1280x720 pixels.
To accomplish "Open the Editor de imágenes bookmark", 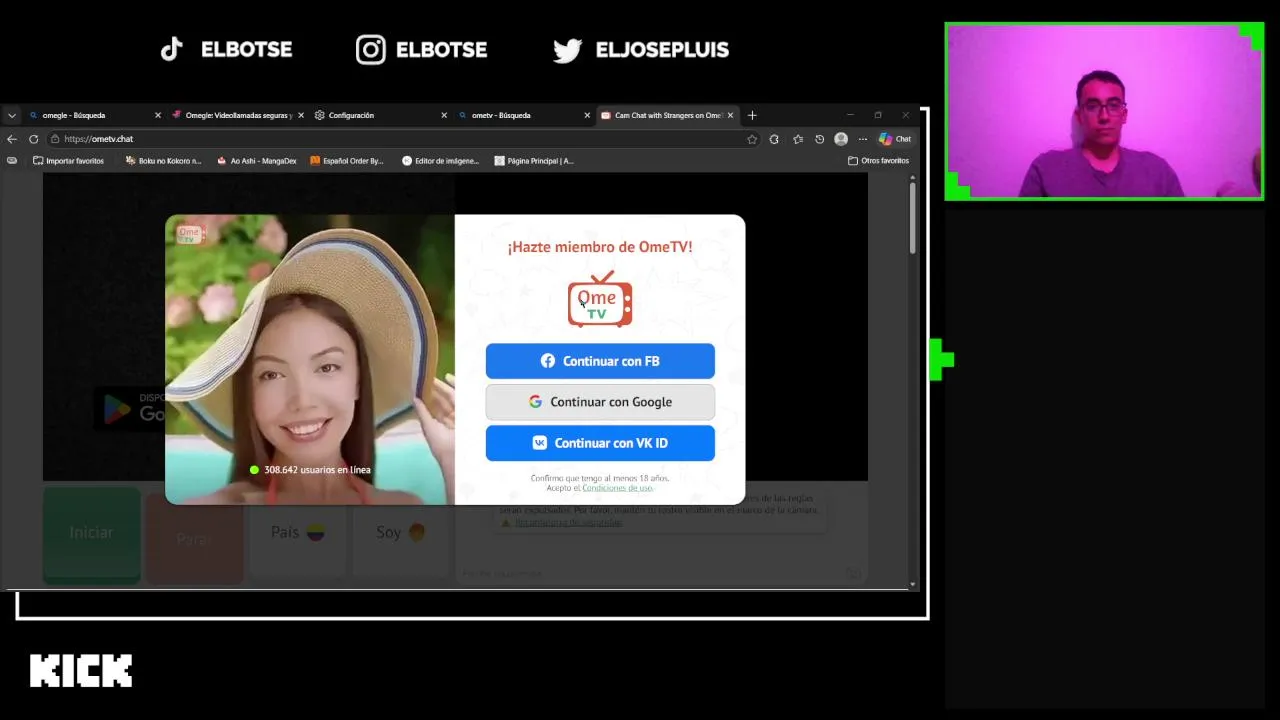I will coord(441,161).
